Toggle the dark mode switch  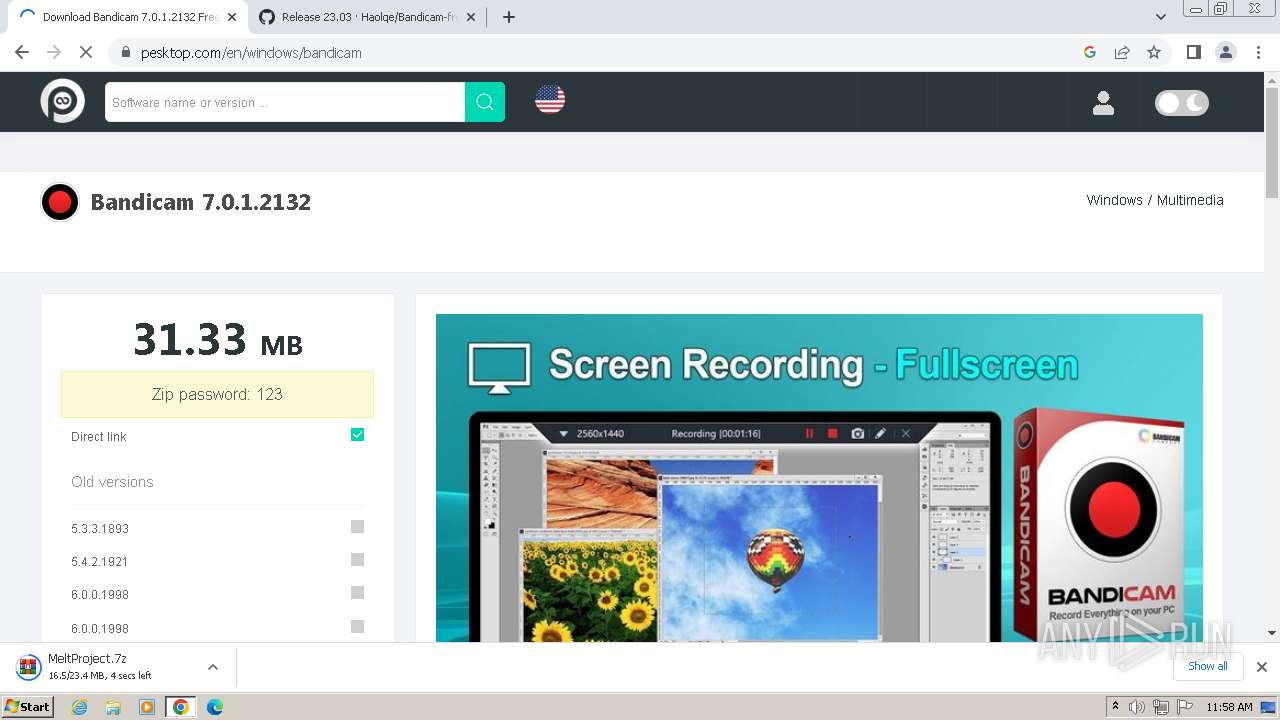[1182, 103]
